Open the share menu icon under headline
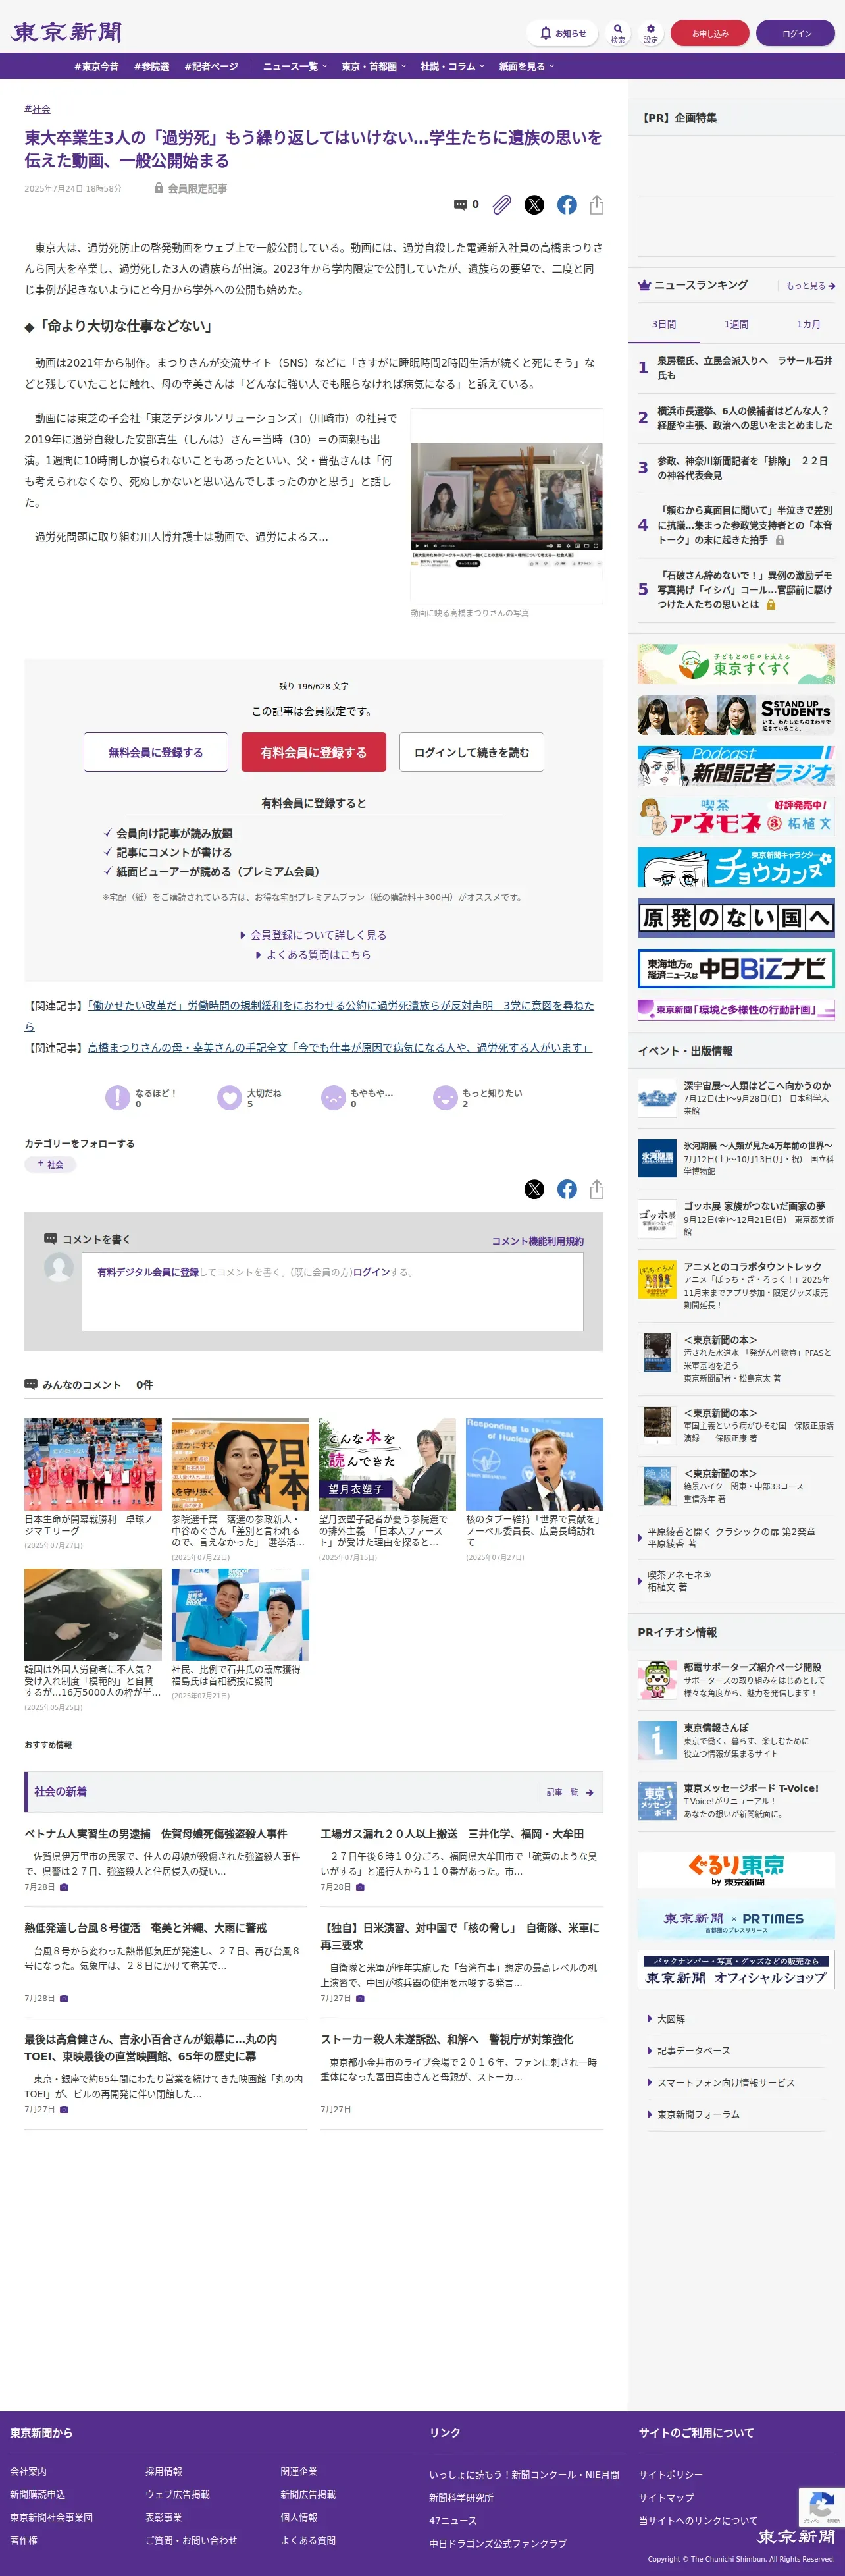Image resolution: width=845 pixels, height=2576 pixels. [597, 205]
